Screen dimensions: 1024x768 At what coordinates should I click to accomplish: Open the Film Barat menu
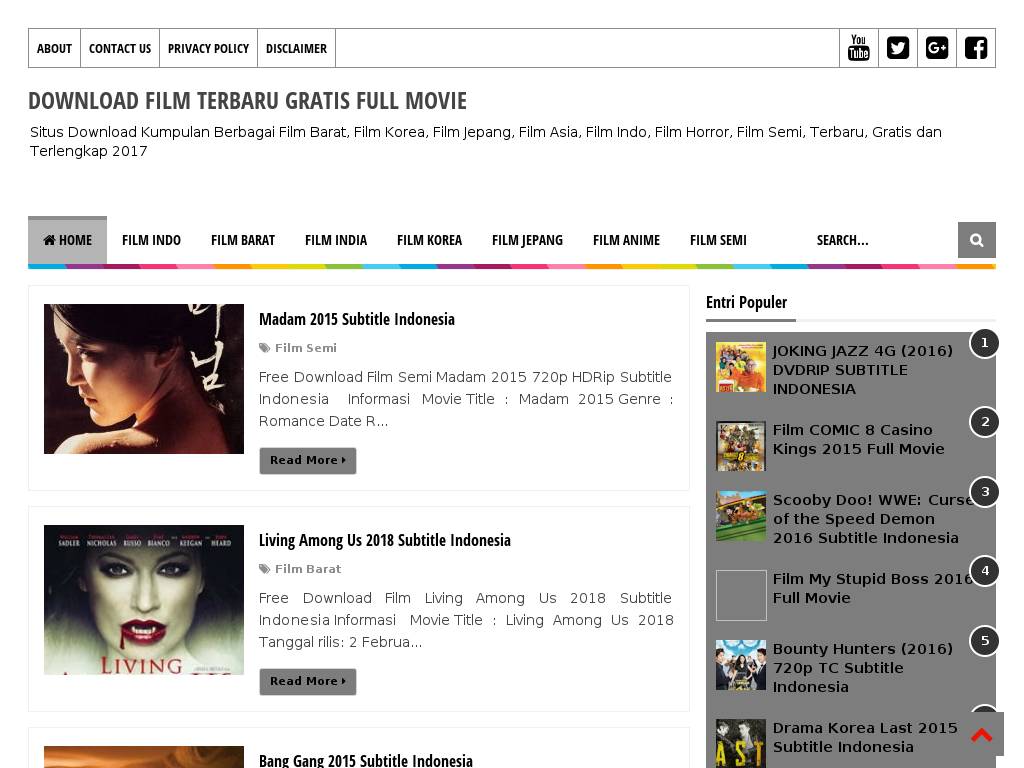(x=242, y=240)
